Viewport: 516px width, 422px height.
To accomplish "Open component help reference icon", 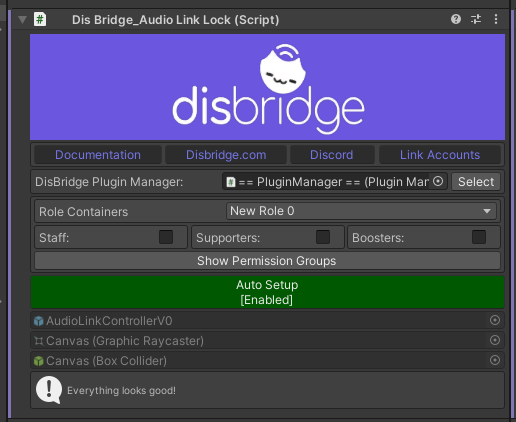I will click(x=456, y=19).
